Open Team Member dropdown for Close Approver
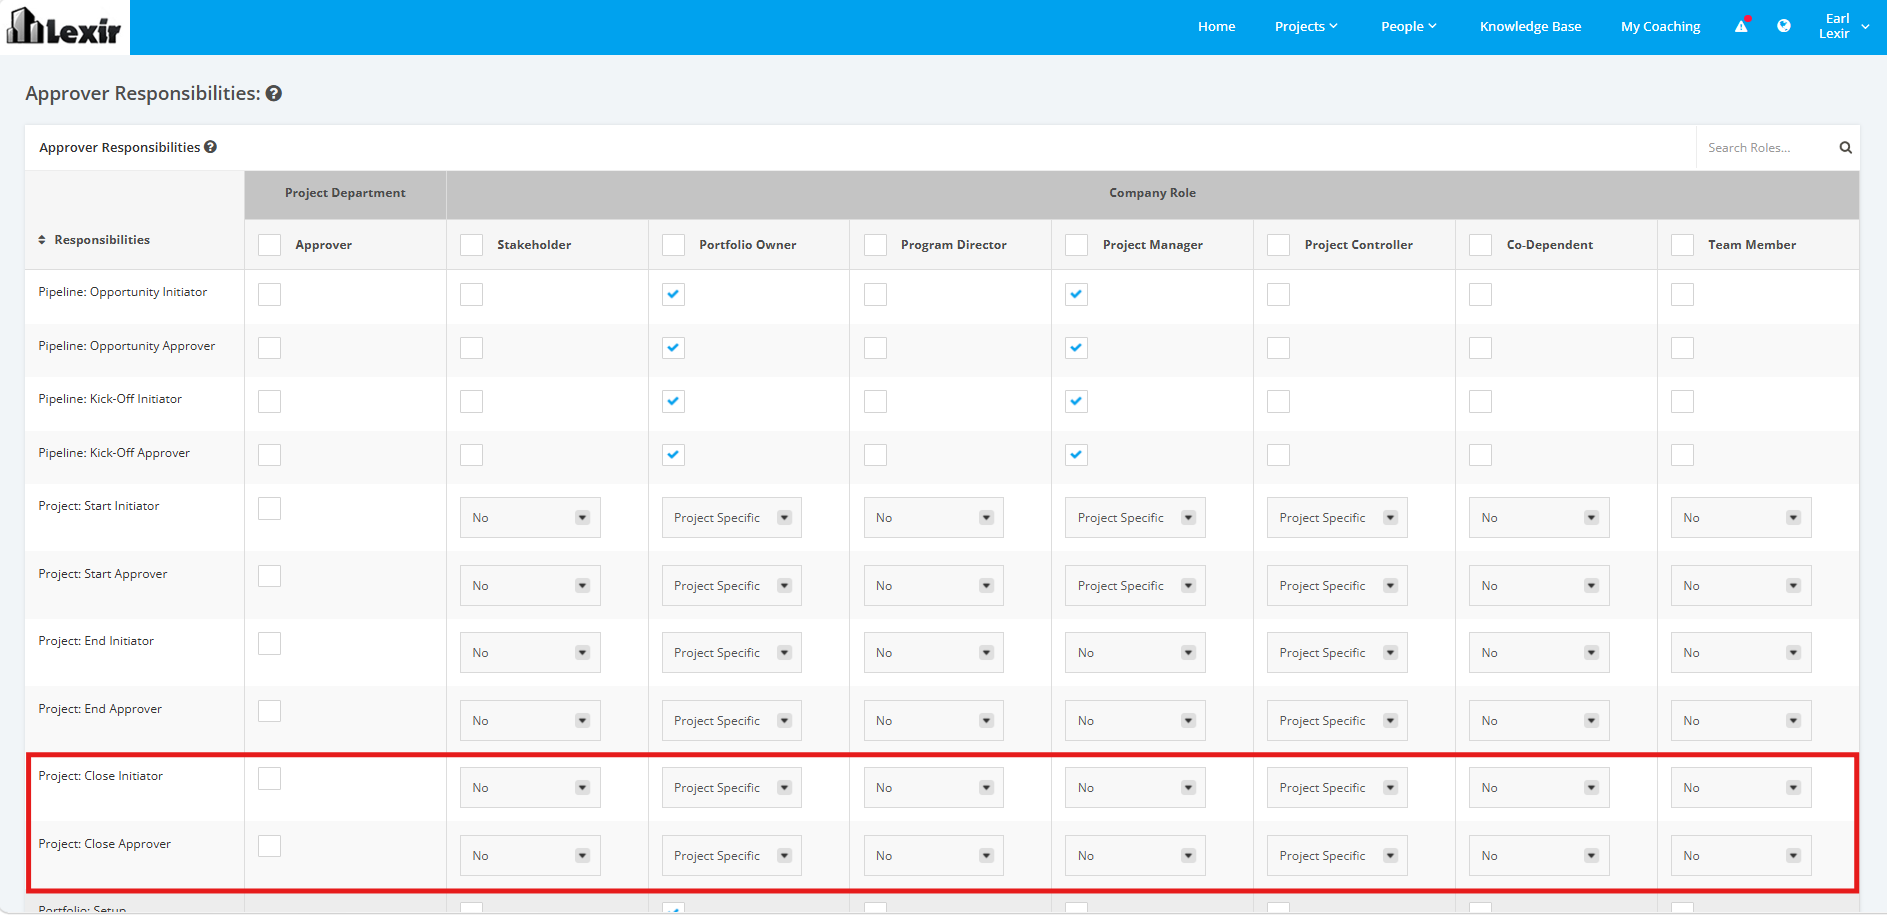This screenshot has height=915, width=1887. [x=1741, y=856]
